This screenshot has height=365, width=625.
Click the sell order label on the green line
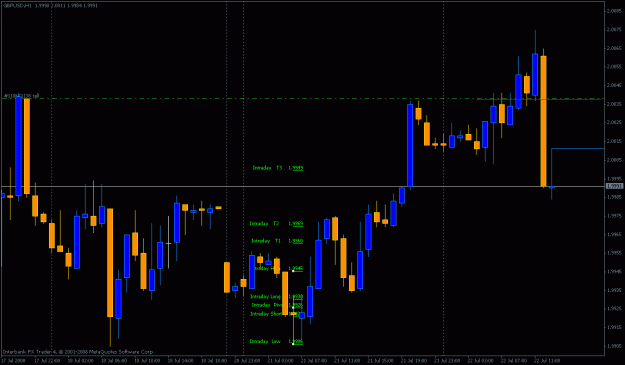tap(21, 96)
